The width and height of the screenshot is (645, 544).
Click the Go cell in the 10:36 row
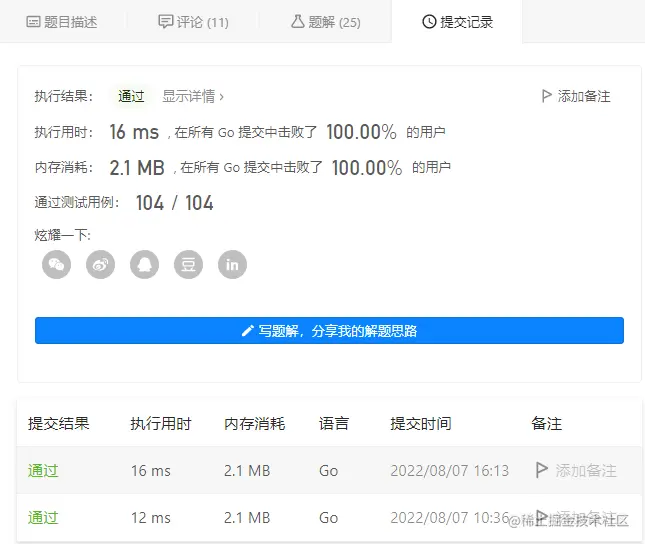pos(329,517)
